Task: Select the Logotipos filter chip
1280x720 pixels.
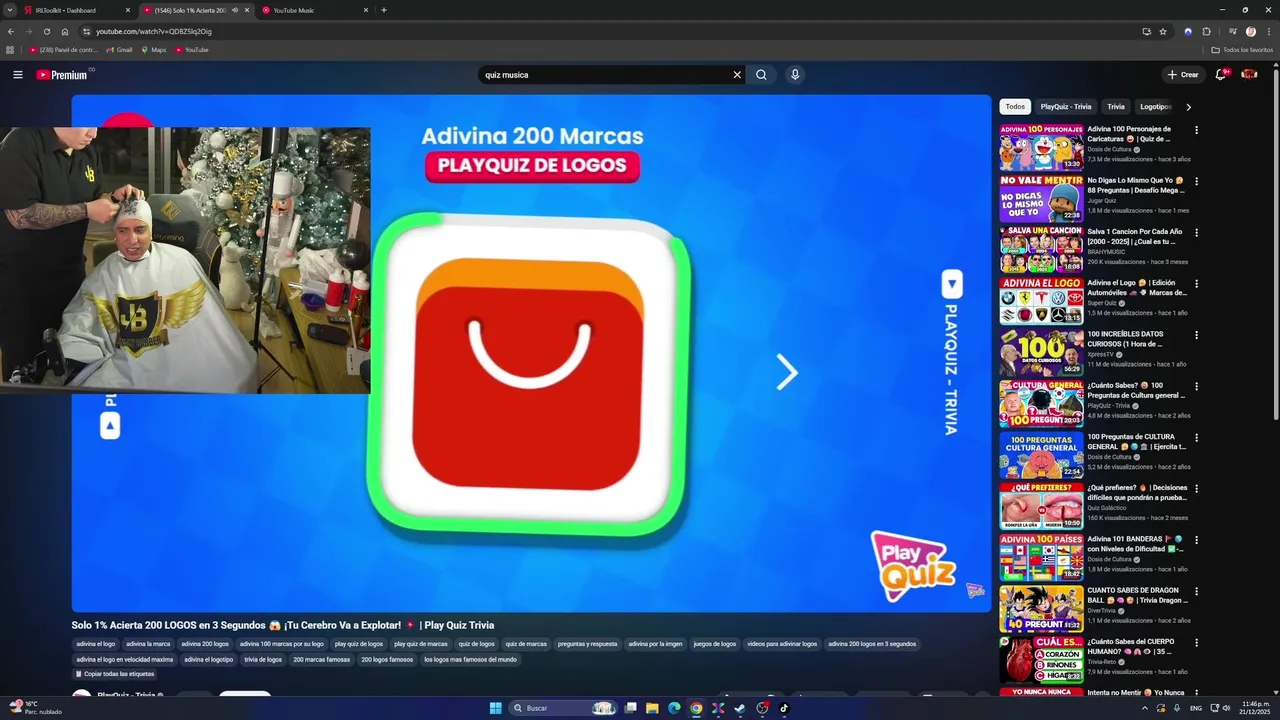Action: [x=1155, y=107]
